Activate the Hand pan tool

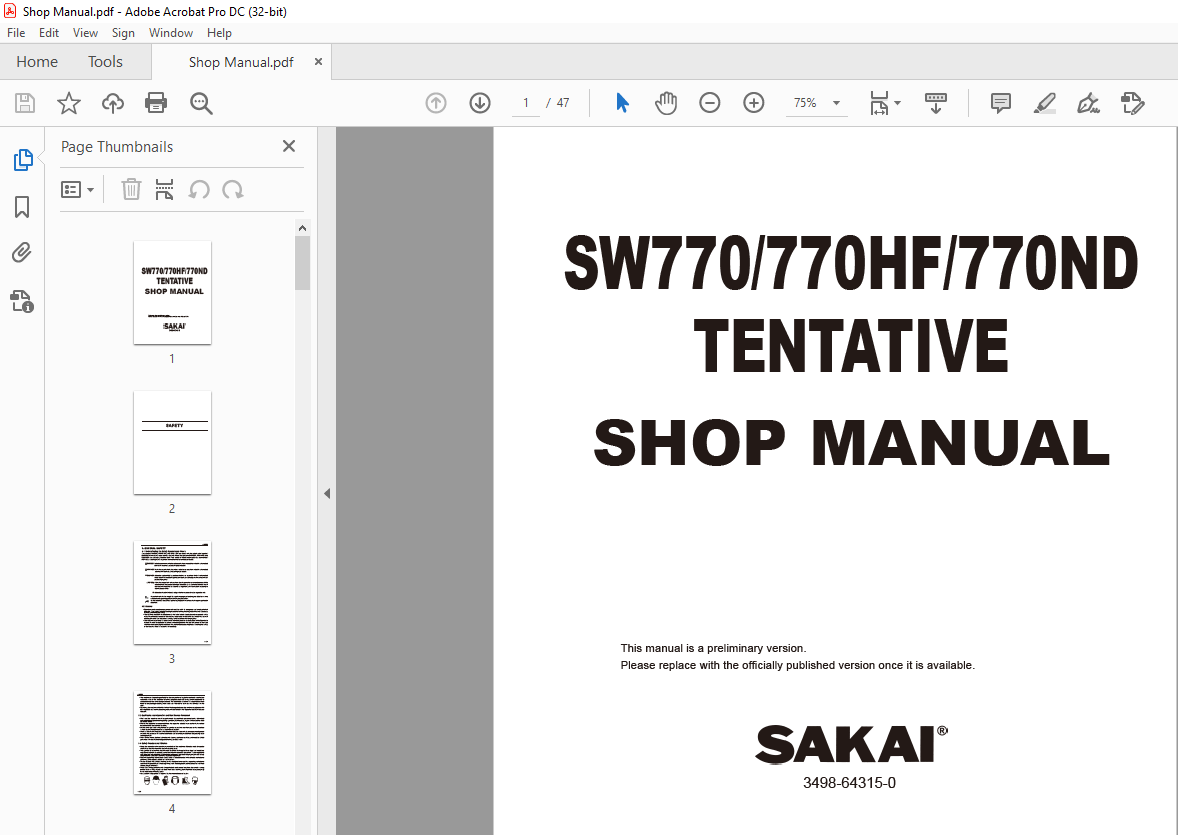point(666,103)
